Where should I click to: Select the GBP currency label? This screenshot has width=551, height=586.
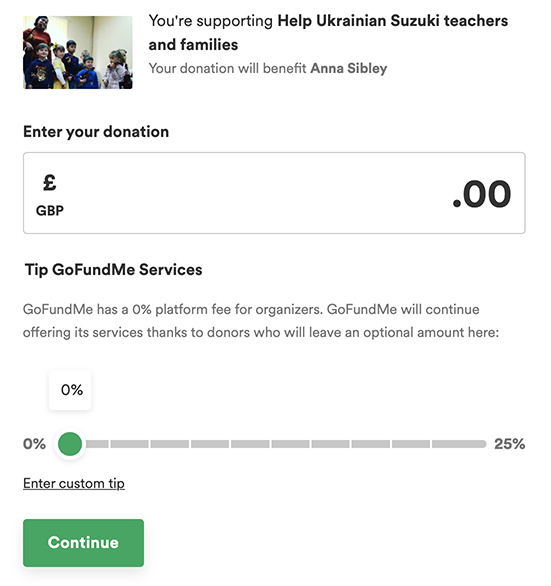pos(50,211)
